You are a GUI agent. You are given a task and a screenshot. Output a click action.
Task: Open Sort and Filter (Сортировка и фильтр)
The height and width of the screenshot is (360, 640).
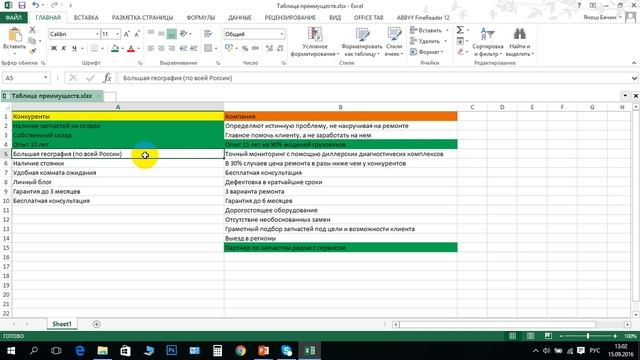(488, 42)
